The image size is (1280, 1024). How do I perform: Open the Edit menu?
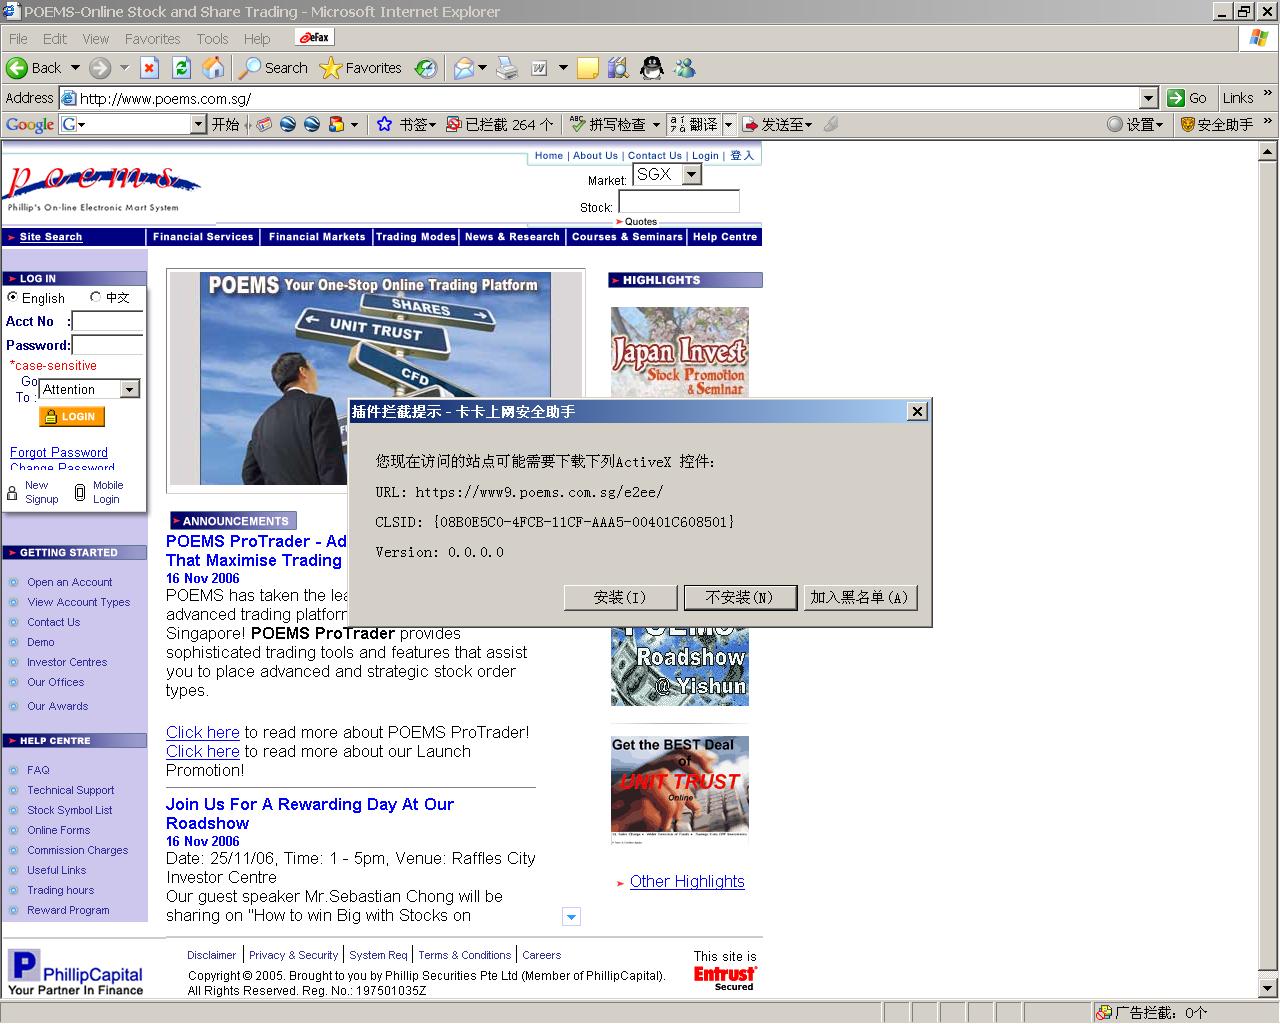55,39
